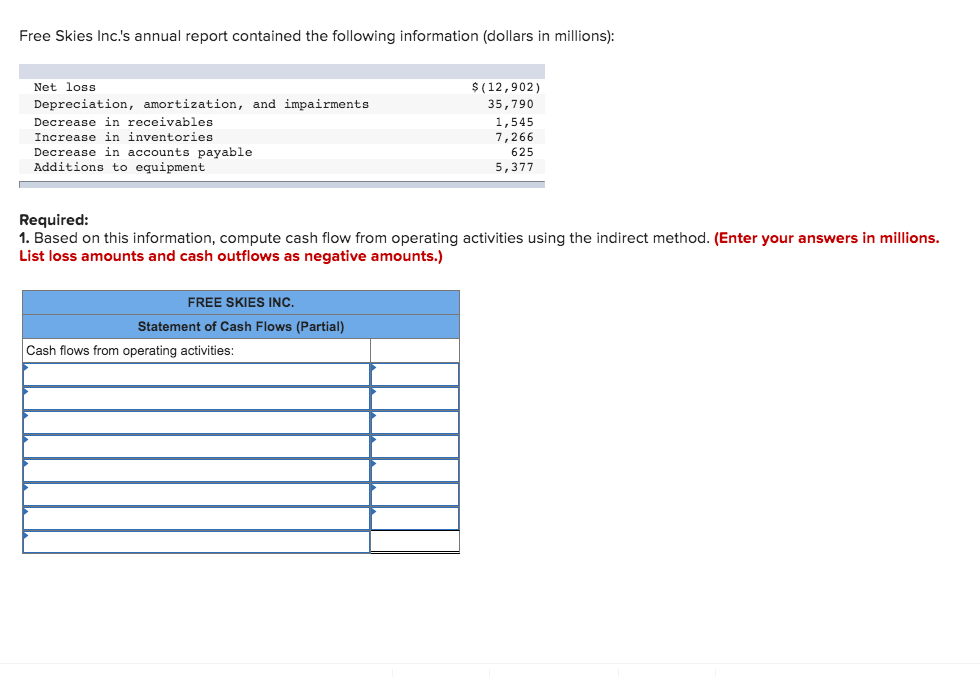Click fourth row amount input field

click(x=415, y=446)
